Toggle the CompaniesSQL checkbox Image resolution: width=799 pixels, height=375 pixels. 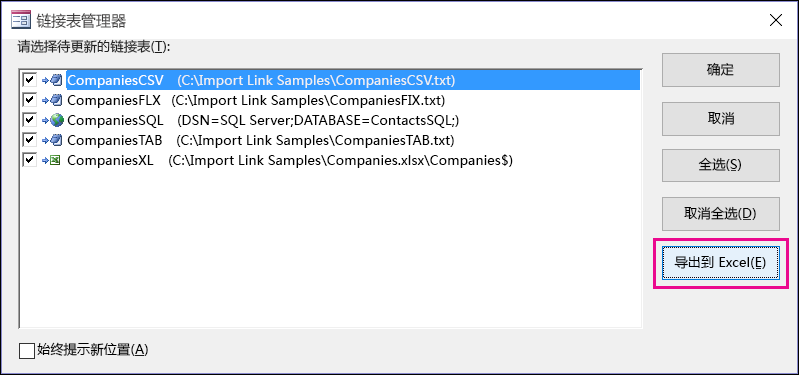pos(30,120)
